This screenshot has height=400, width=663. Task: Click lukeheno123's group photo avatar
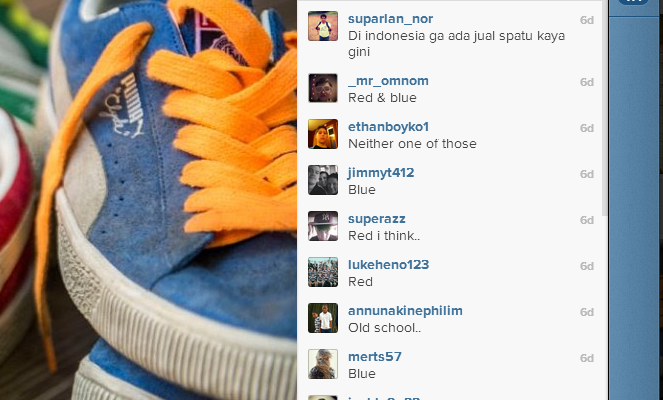[x=323, y=272]
